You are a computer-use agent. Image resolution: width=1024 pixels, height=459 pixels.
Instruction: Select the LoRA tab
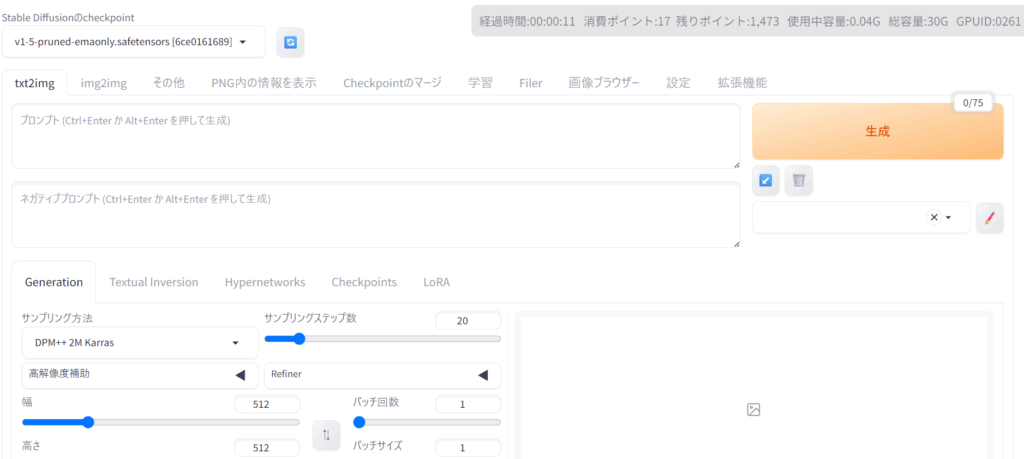coord(436,282)
